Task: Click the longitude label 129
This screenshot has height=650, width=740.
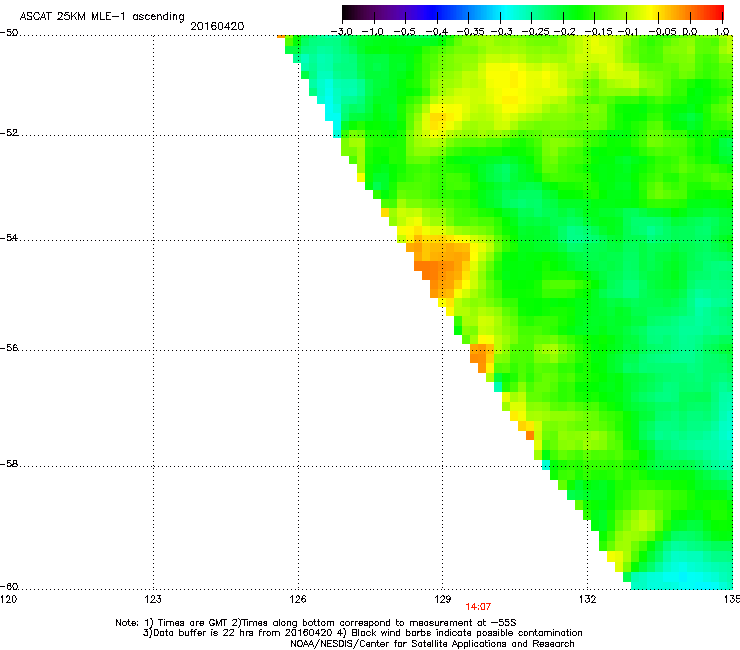Action: (x=443, y=599)
